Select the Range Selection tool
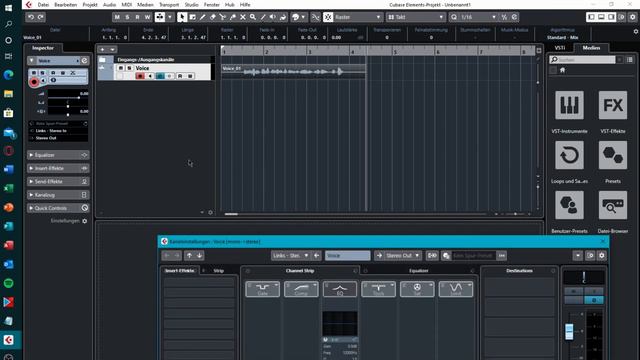 [x=192, y=17]
